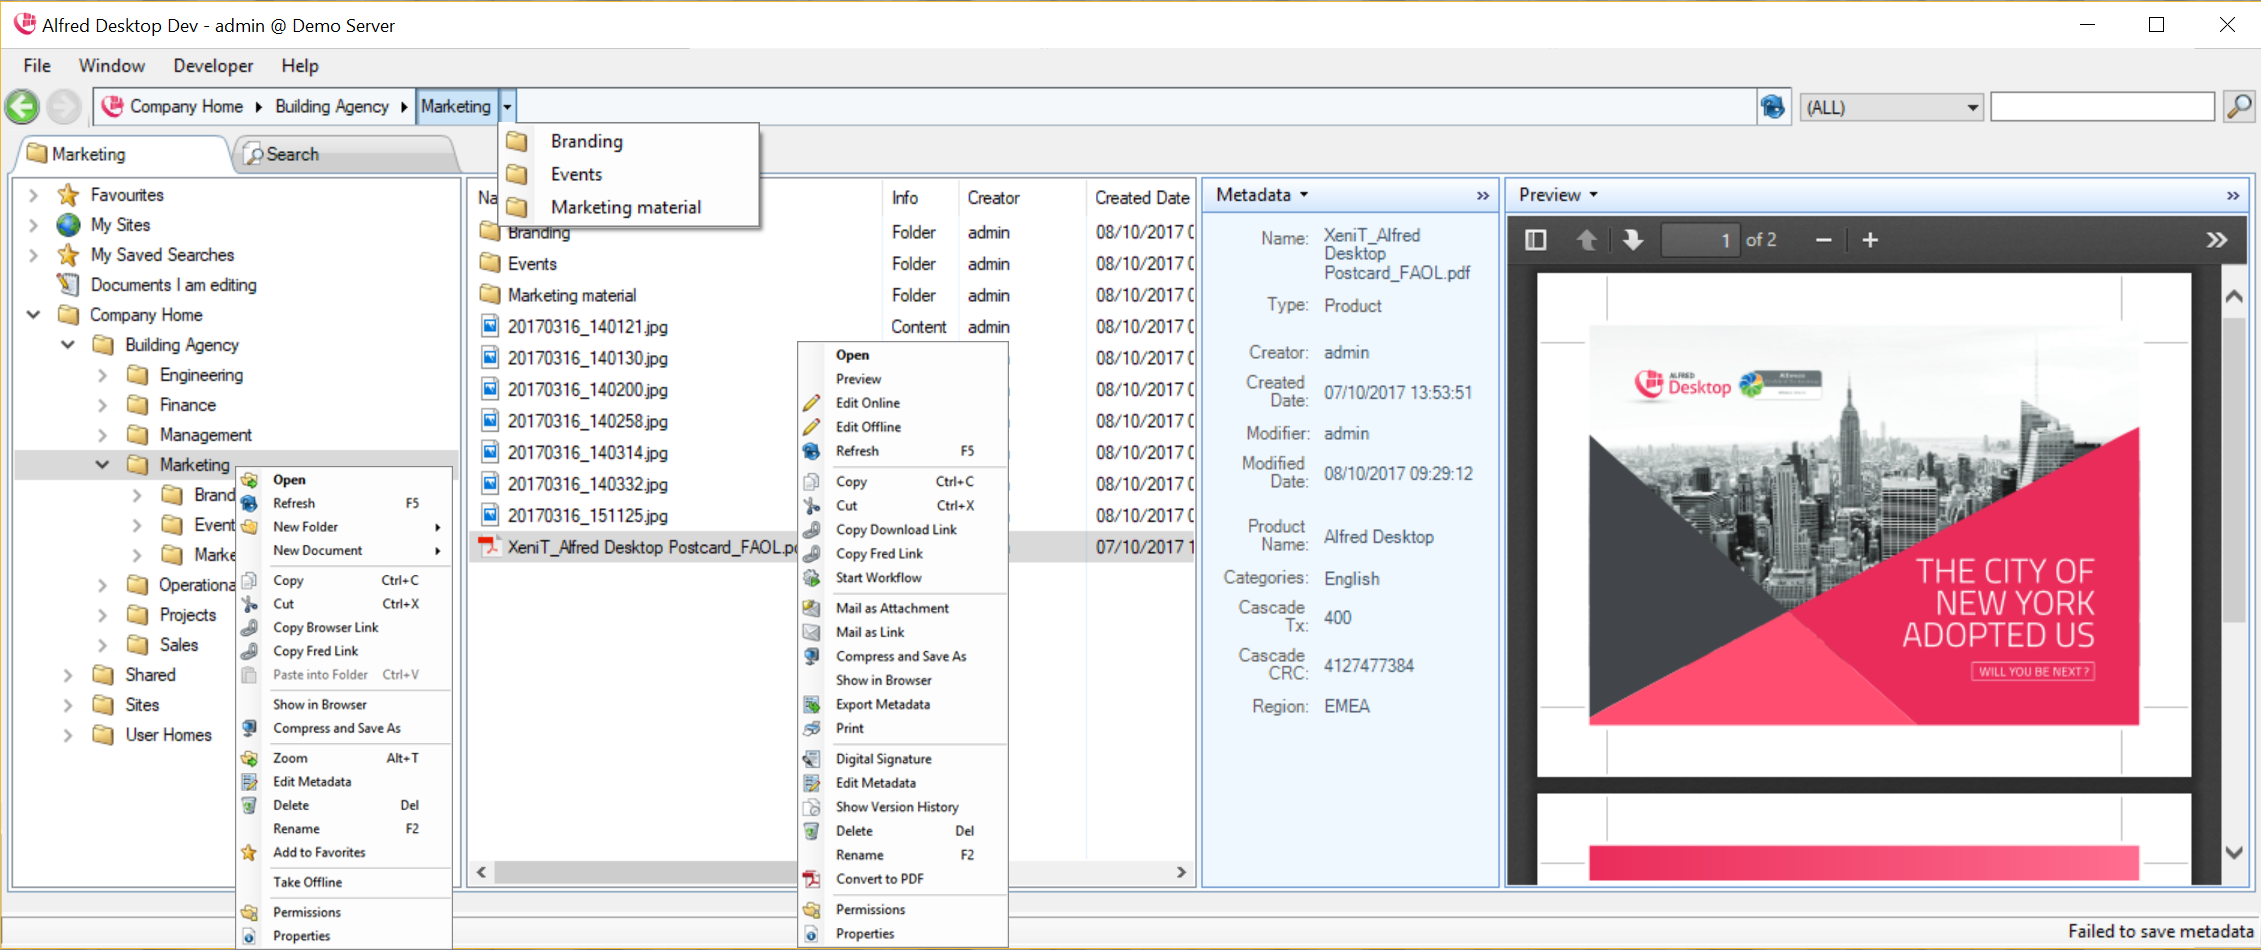Expand the Engineering folder in tree
2261x950 pixels.
tap(102, 376)
